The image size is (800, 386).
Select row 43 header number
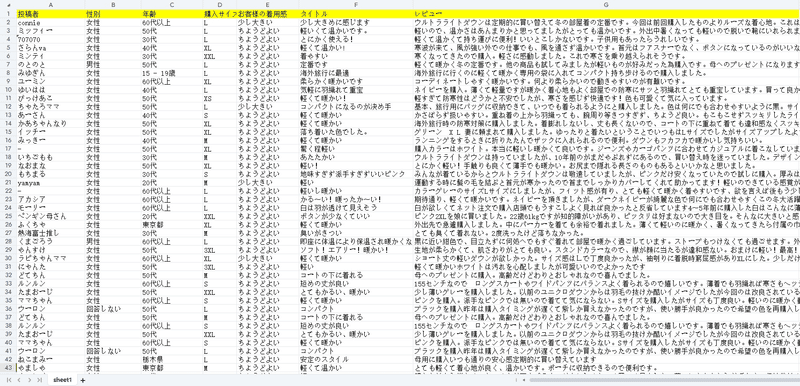8,368
